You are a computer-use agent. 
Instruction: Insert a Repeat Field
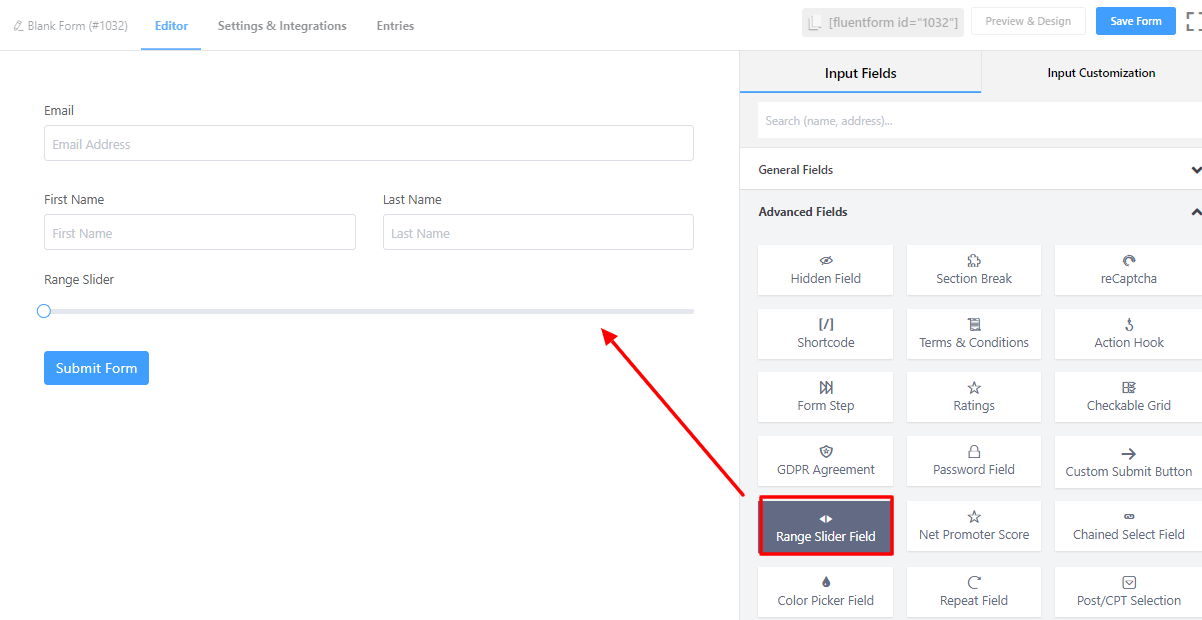pos(974,592)
